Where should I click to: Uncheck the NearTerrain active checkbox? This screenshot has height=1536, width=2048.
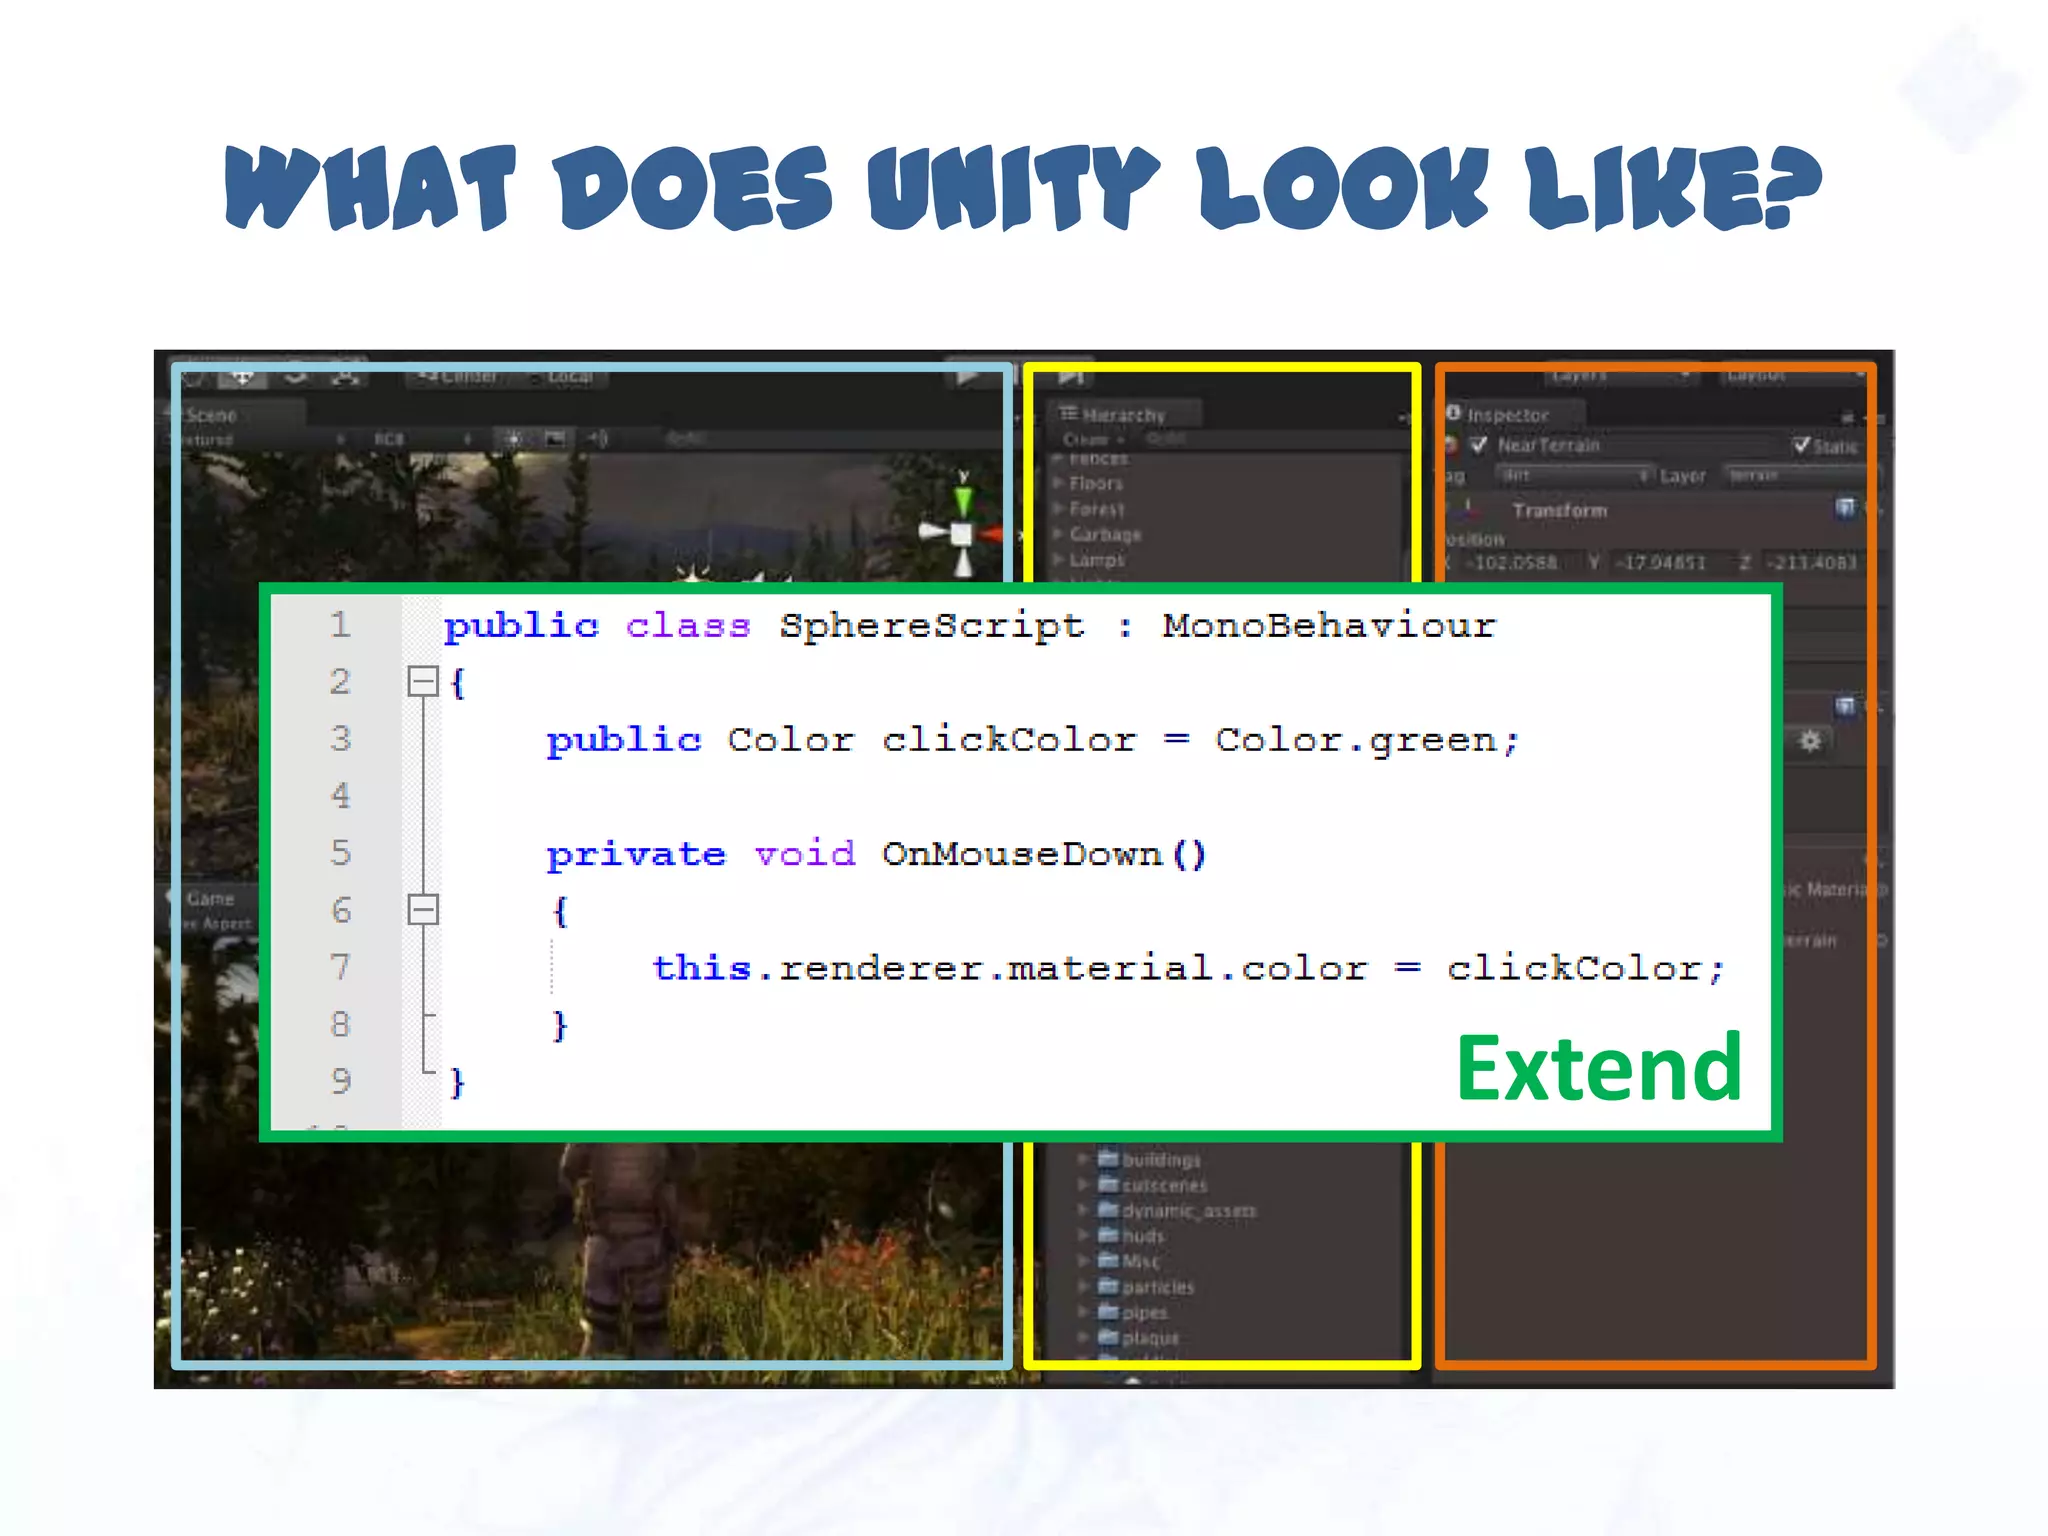point(1479,445)
